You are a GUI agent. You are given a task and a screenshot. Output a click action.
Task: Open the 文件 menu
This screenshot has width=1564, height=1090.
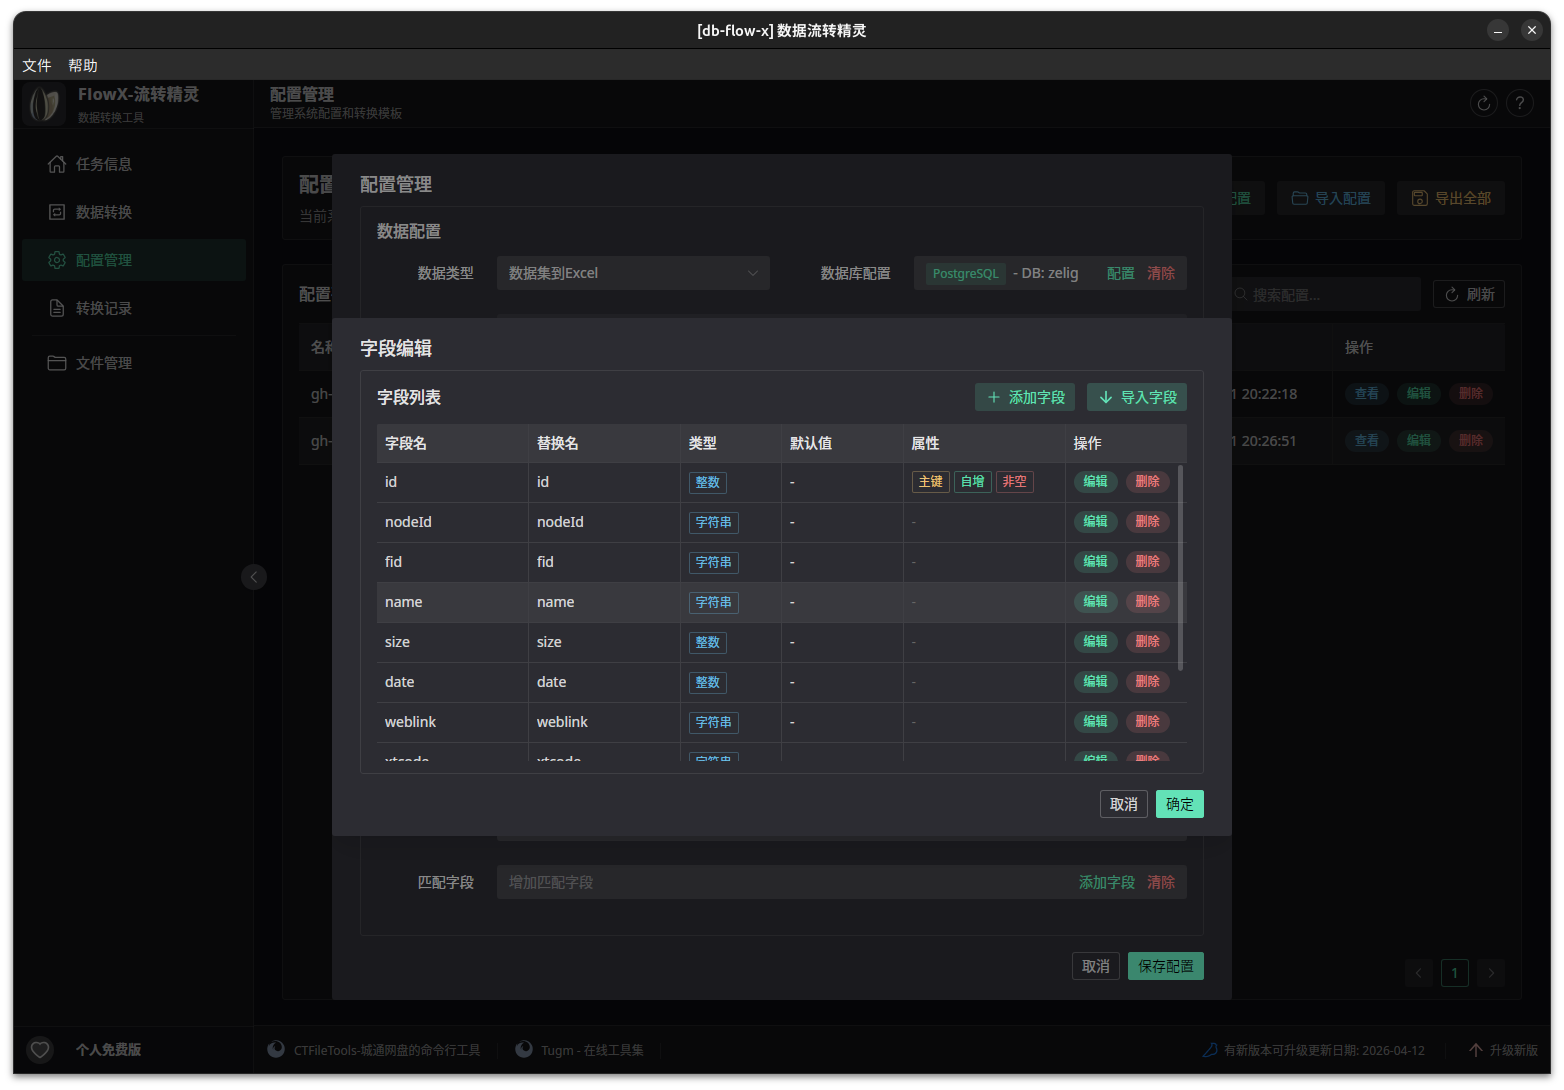37,65
